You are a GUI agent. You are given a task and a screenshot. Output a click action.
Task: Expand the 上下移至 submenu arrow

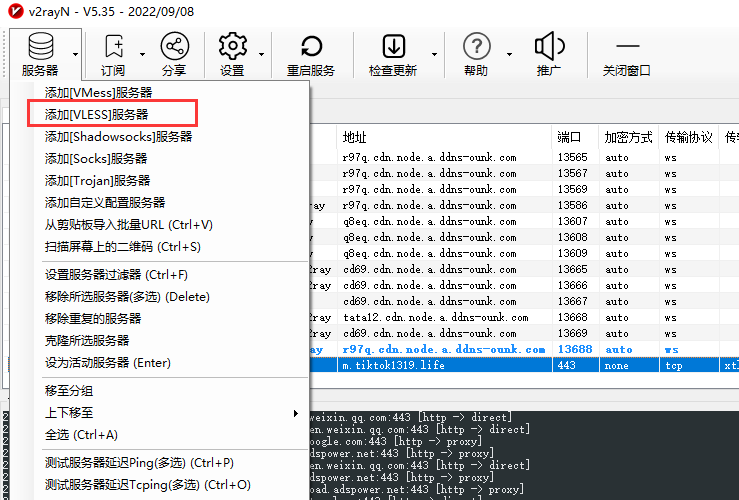295,413
